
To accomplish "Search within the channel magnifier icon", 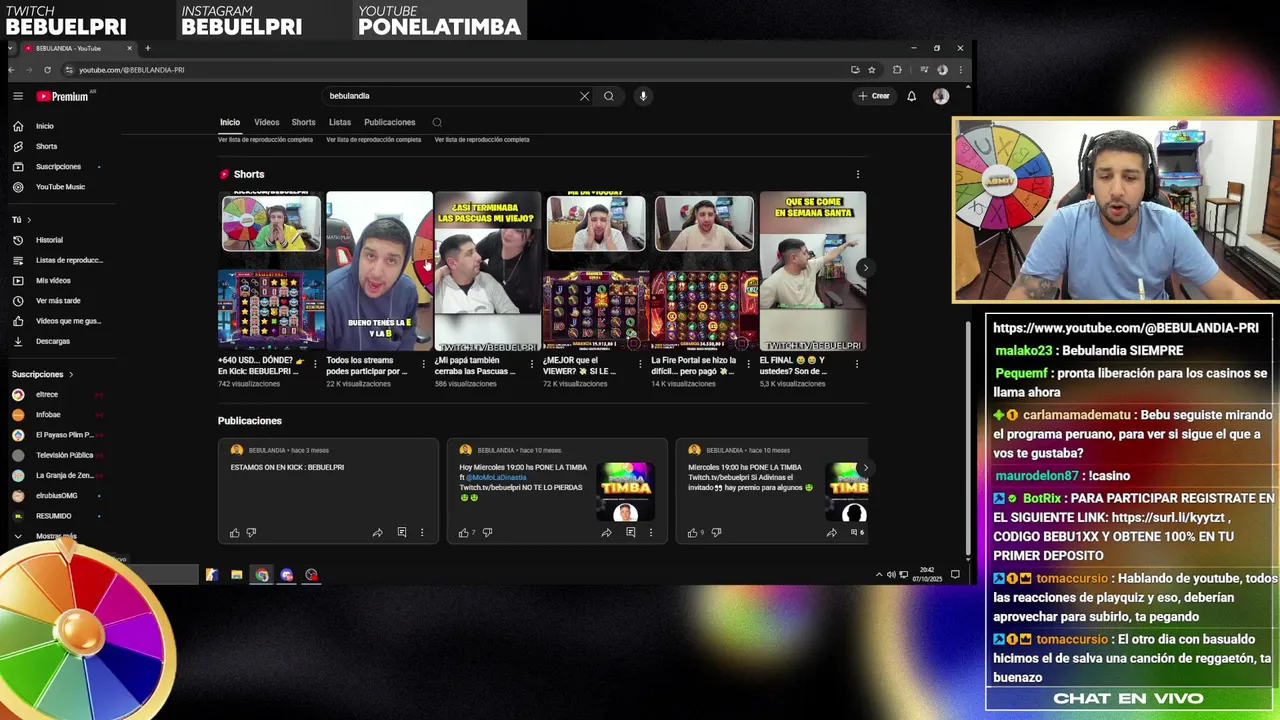I will click(437, 122).
